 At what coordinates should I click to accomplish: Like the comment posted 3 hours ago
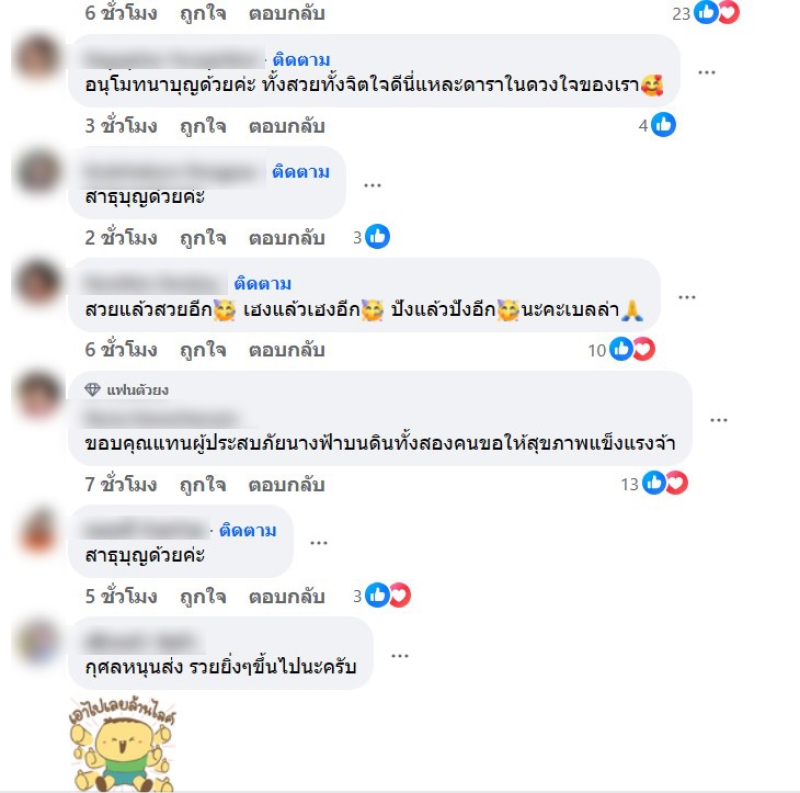[203, 126]
